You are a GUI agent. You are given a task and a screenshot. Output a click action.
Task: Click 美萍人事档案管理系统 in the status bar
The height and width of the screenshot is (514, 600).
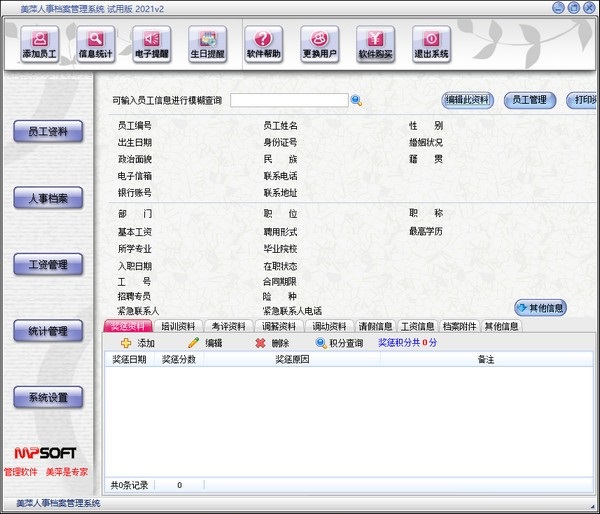pyautogui.click(x=58, y=503)
